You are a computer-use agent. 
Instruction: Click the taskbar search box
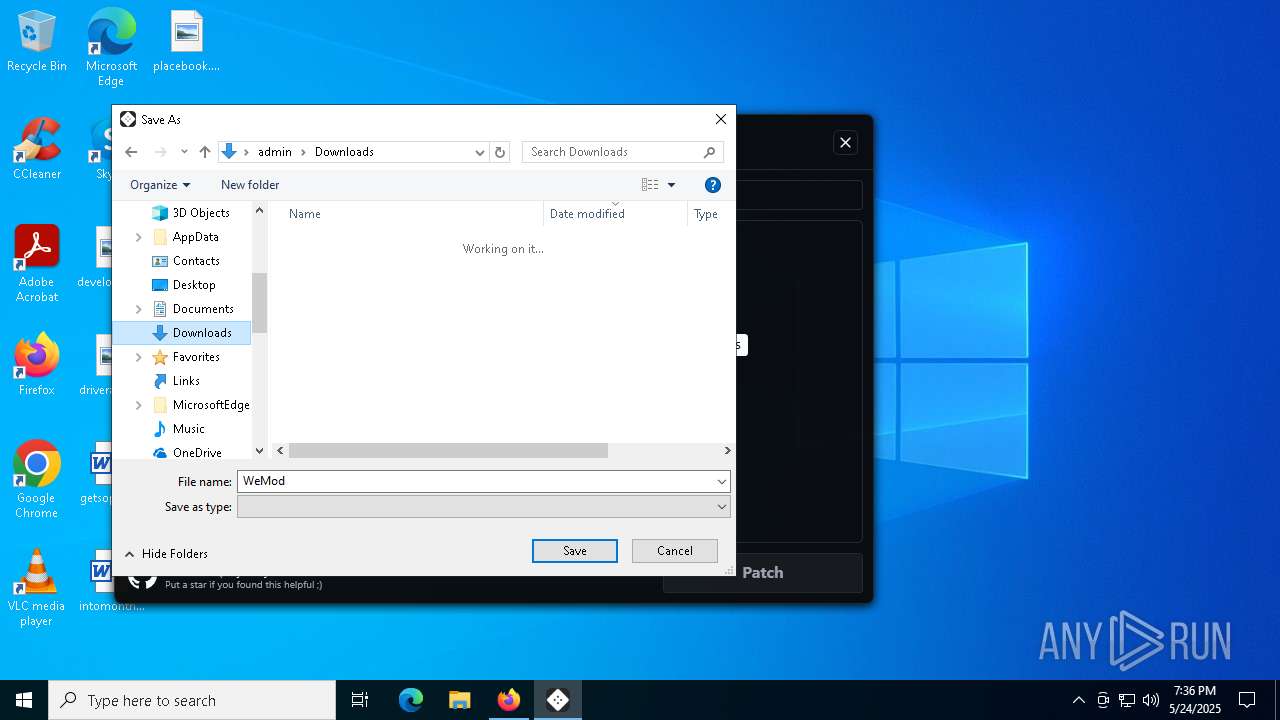click(192, 700)
